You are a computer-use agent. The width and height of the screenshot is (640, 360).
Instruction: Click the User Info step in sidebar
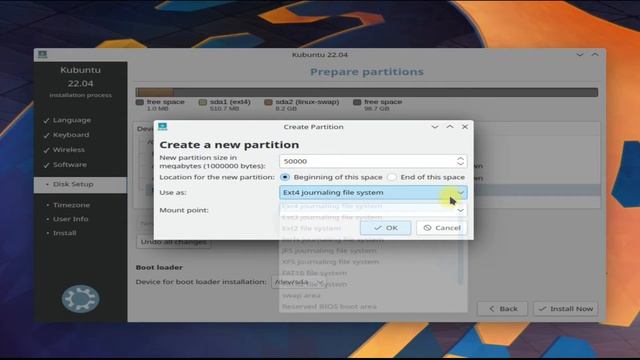click(71, 219)
